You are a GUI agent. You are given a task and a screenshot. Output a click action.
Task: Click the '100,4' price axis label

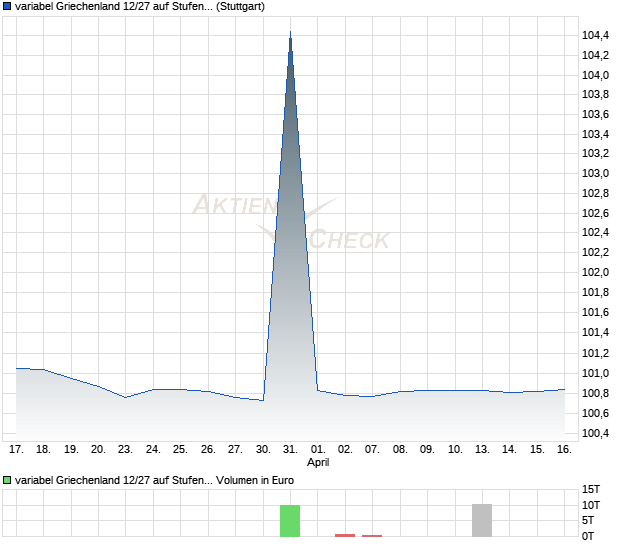point(595,433)
